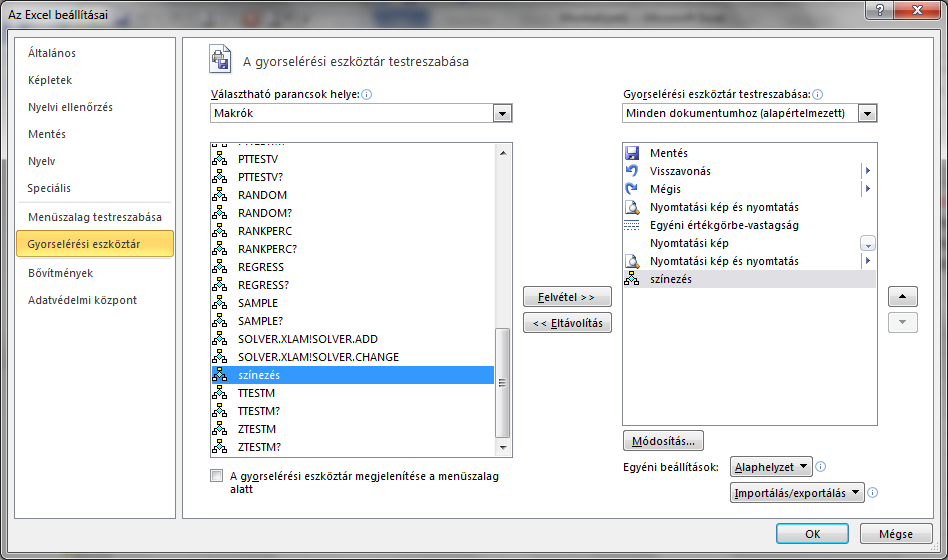The width and height of the screenshot is (948, 560).
Task: Confirm with the OK button
Action: pos(813,534)
